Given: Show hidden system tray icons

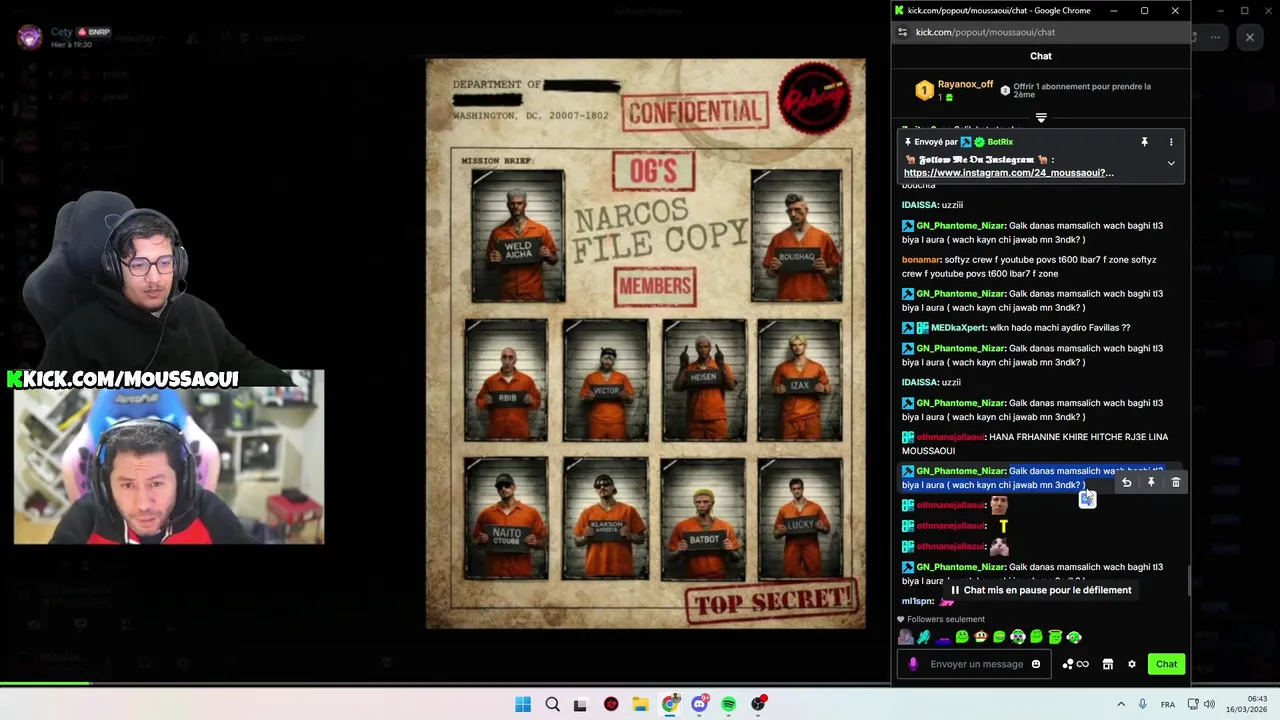Looking at the screenshot, I should [1121, 704].
